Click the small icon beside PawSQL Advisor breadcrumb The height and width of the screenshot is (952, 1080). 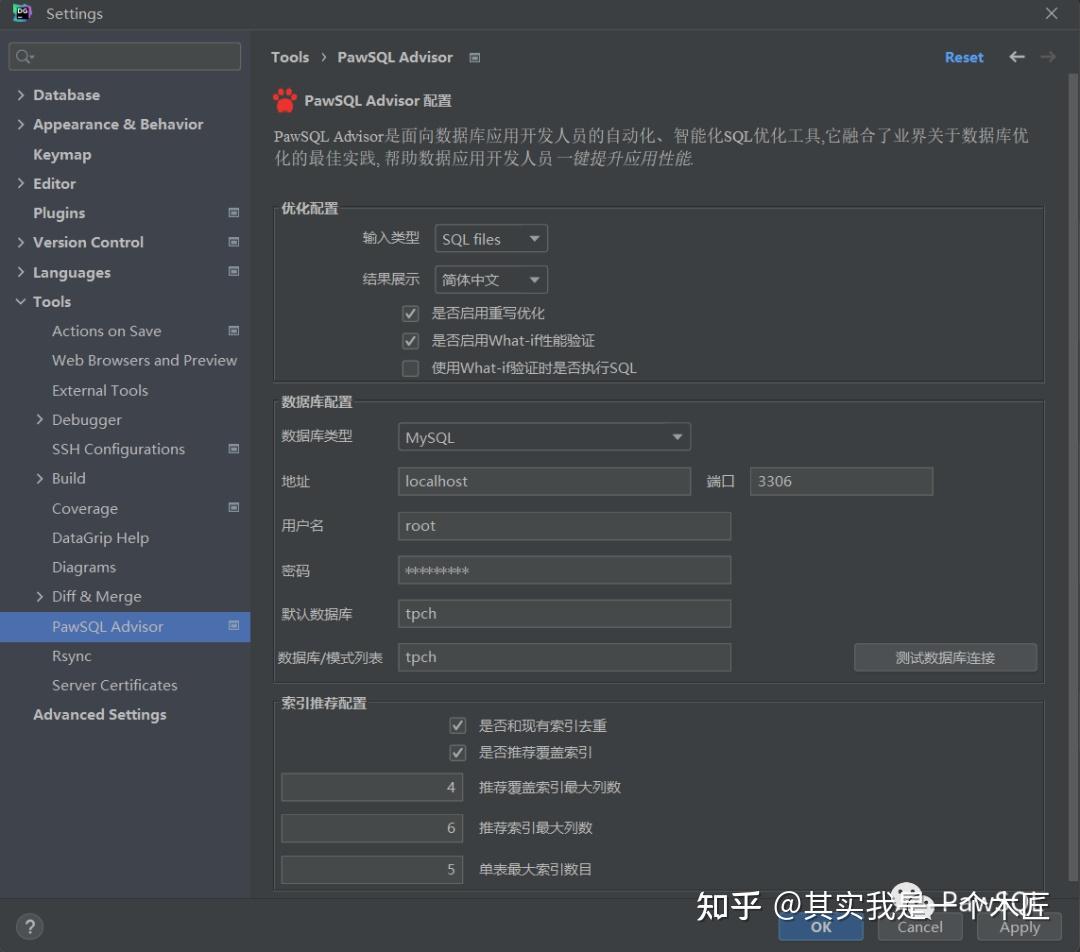click(x=473, y=57)
